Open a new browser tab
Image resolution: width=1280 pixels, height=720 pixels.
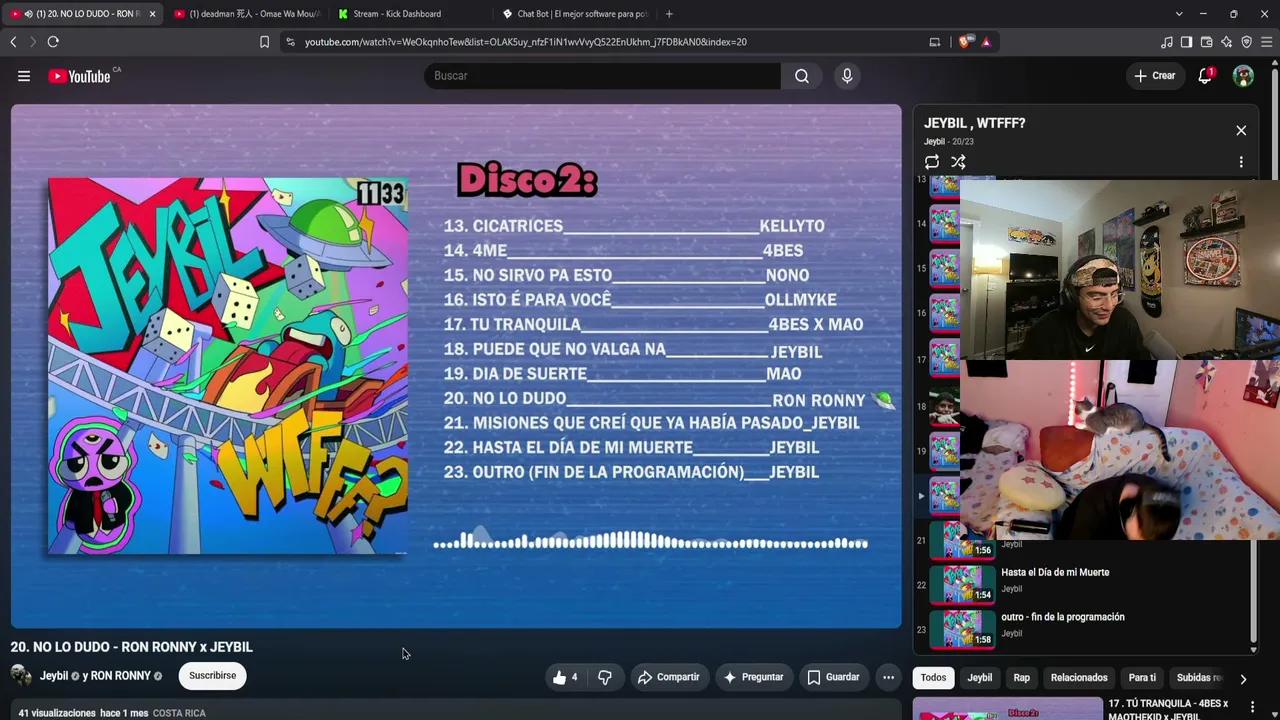tap(669, 14)
